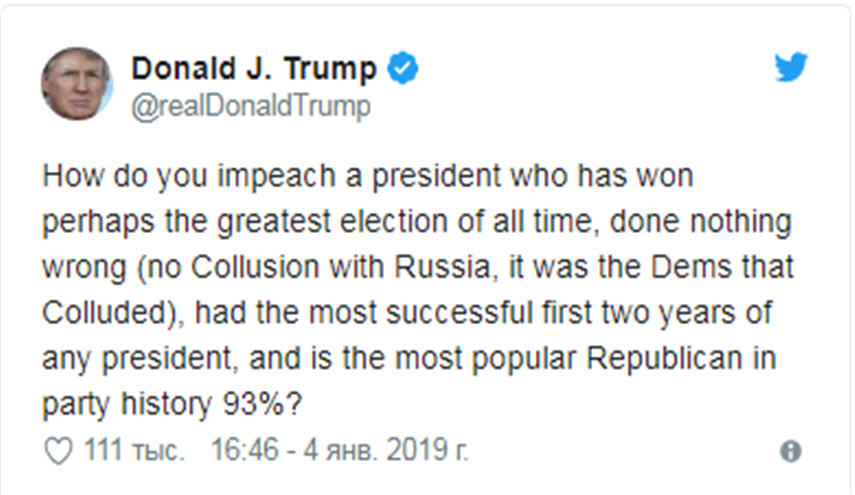This screenshot has width=855, height=495.
Task: Like the tweet with the heart icon
Action: pos(60,451)
